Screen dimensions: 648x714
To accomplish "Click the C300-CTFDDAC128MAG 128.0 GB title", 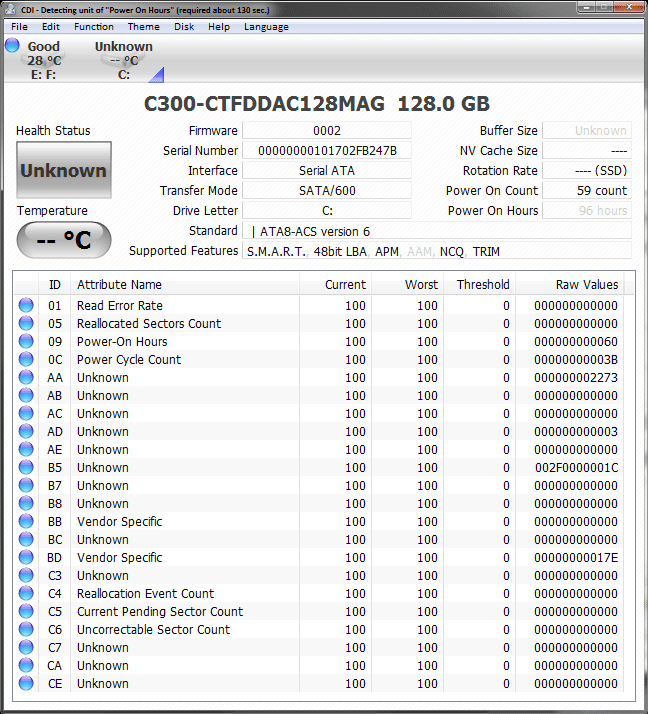I will tap(316, 103).
